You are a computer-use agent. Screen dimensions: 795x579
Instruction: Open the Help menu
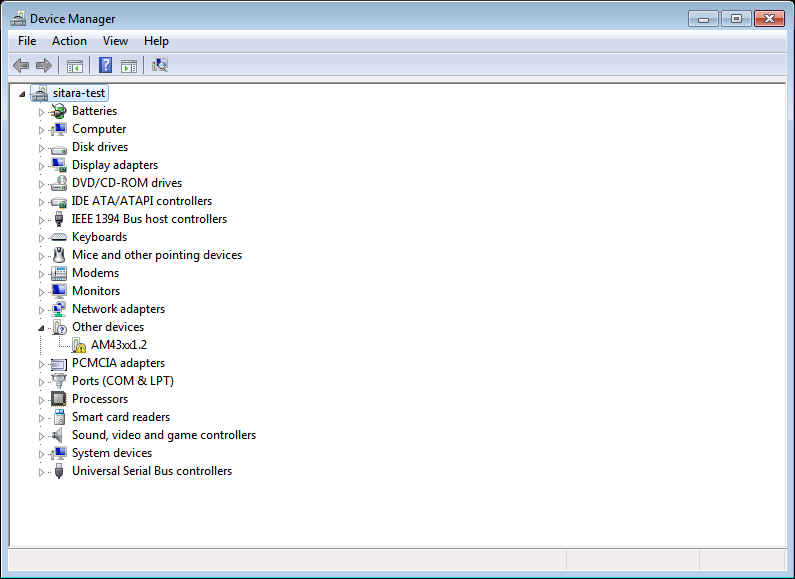tap(156, 41)
